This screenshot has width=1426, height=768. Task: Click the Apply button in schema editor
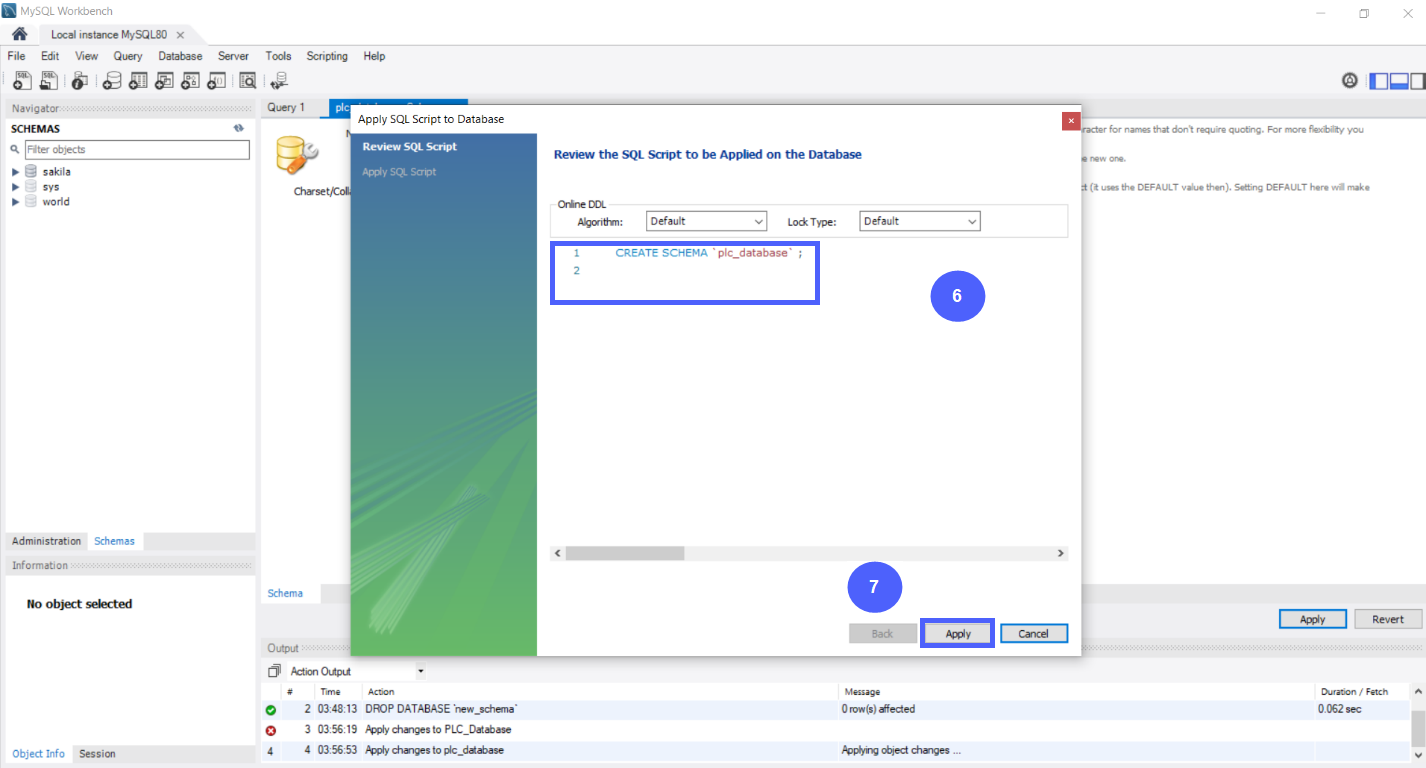click(1312, 619)
